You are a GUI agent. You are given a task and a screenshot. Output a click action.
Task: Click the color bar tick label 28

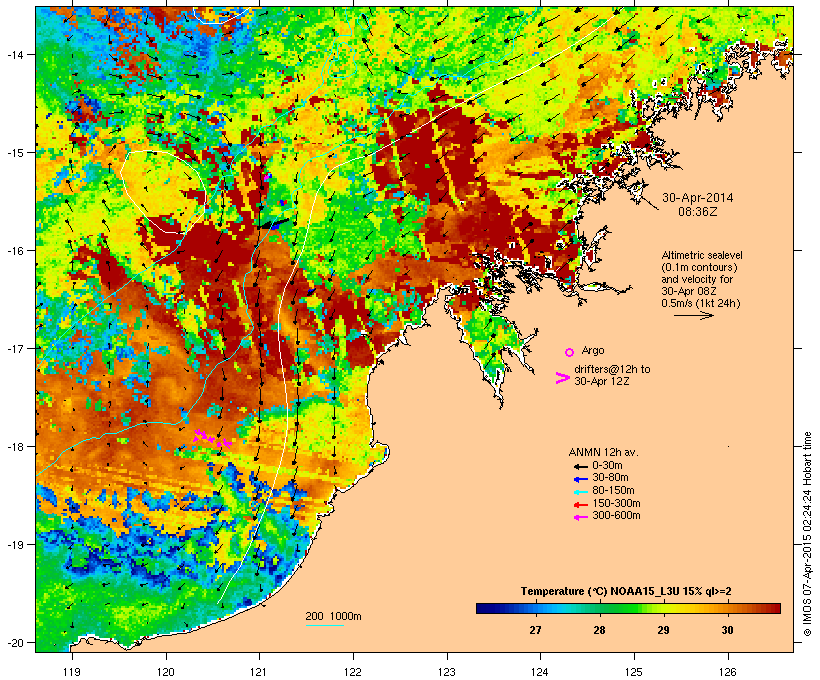599,630
